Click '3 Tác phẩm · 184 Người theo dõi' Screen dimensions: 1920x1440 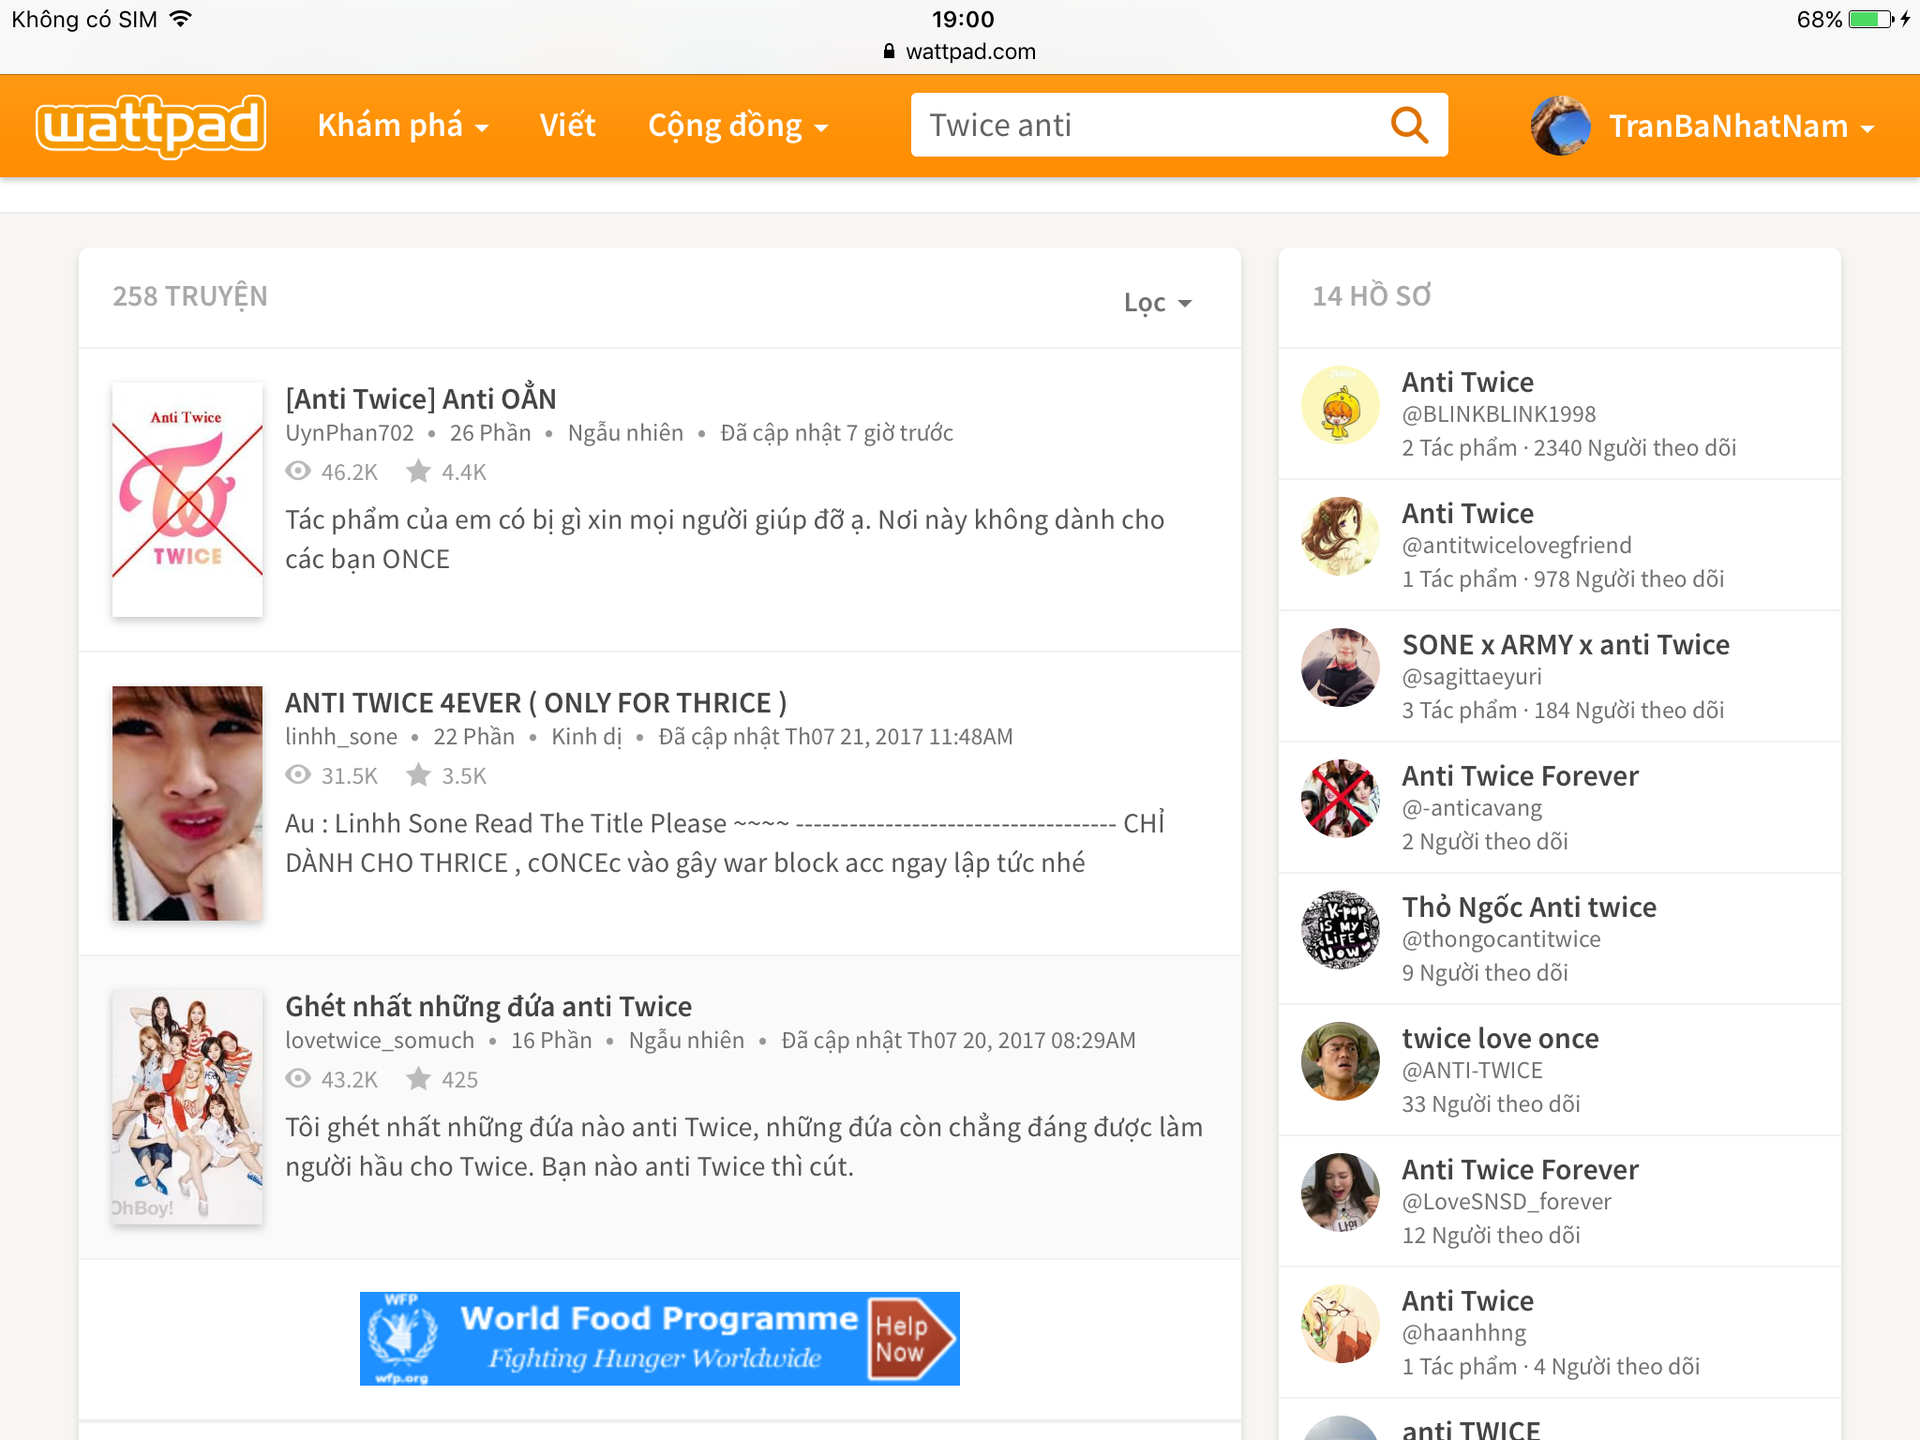coord(1562,710)
